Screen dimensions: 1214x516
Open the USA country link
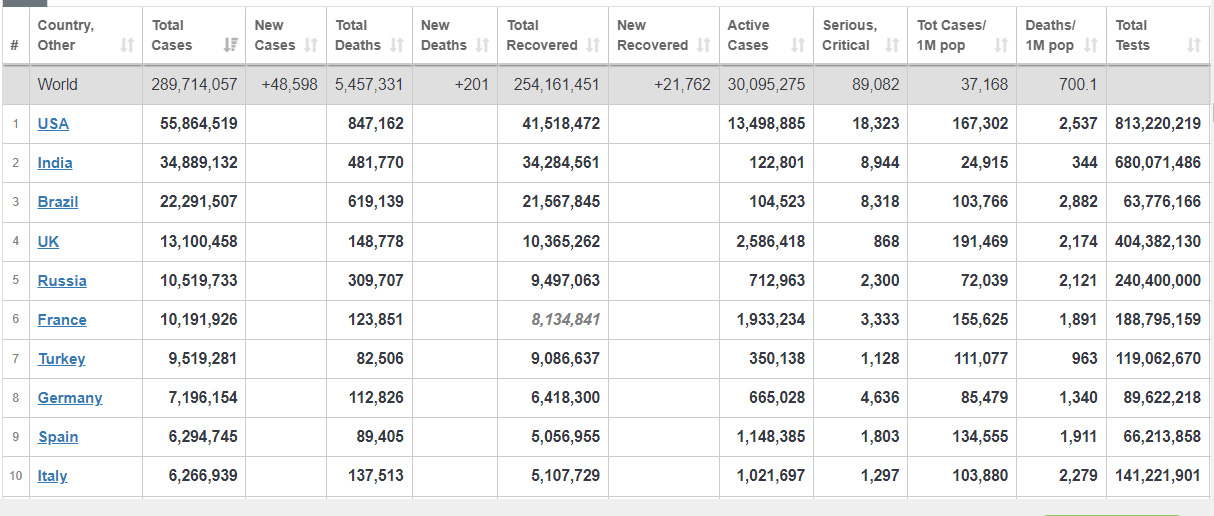pyautogui.click(x=53, y=124)
